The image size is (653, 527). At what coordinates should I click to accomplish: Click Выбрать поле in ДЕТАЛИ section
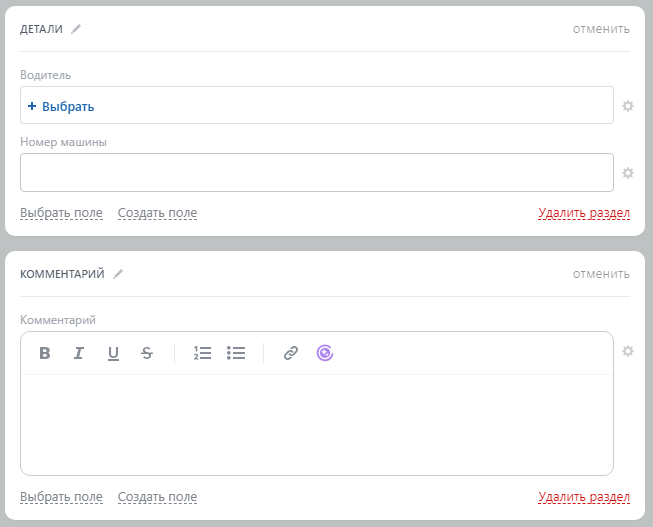pos(61,213)
